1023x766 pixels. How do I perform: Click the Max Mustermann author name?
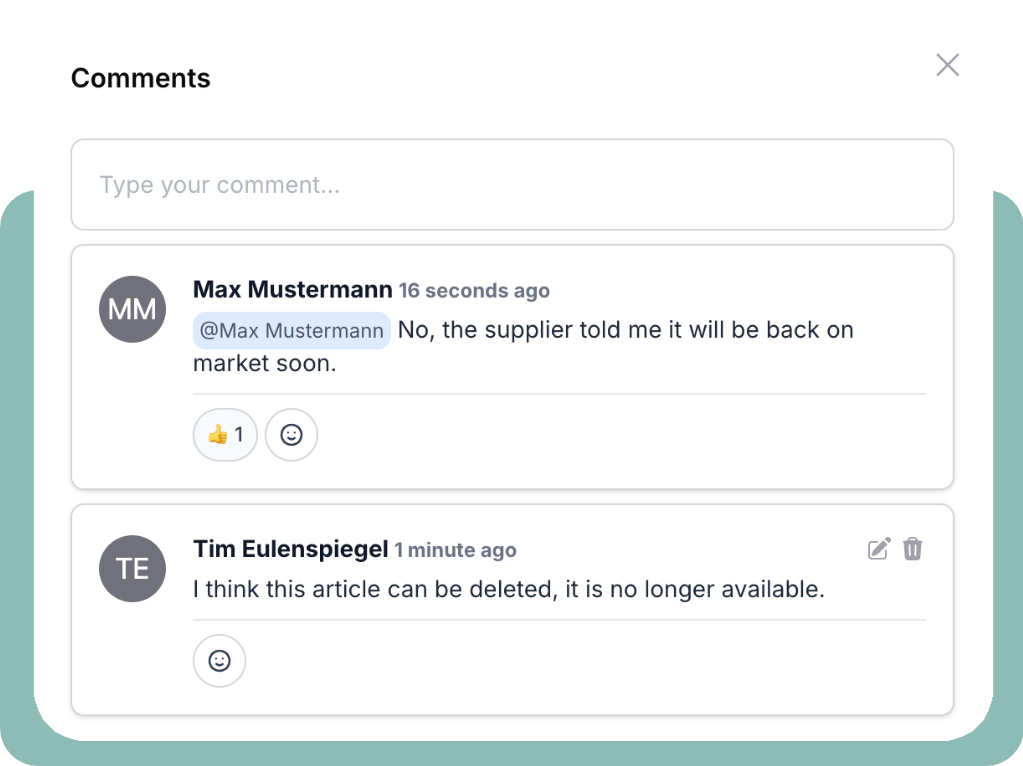(292, 290)
